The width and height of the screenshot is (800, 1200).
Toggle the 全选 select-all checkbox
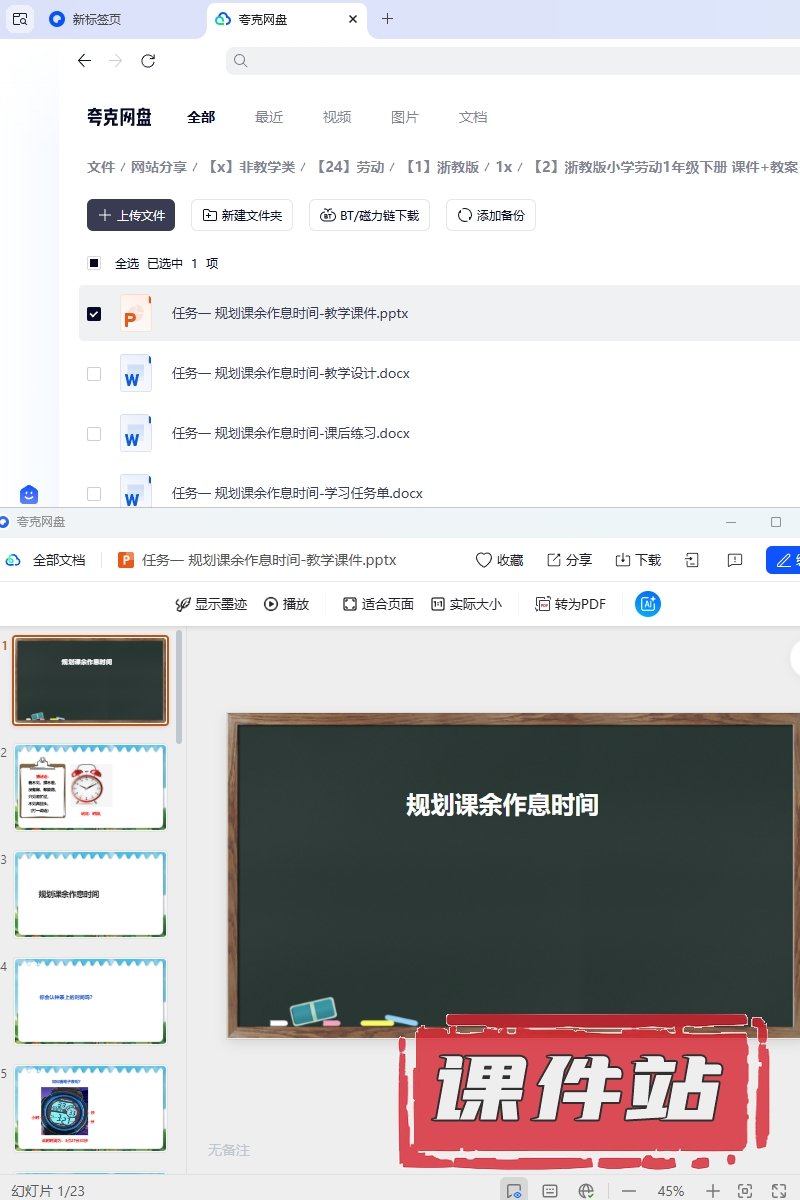pos(94,264)
